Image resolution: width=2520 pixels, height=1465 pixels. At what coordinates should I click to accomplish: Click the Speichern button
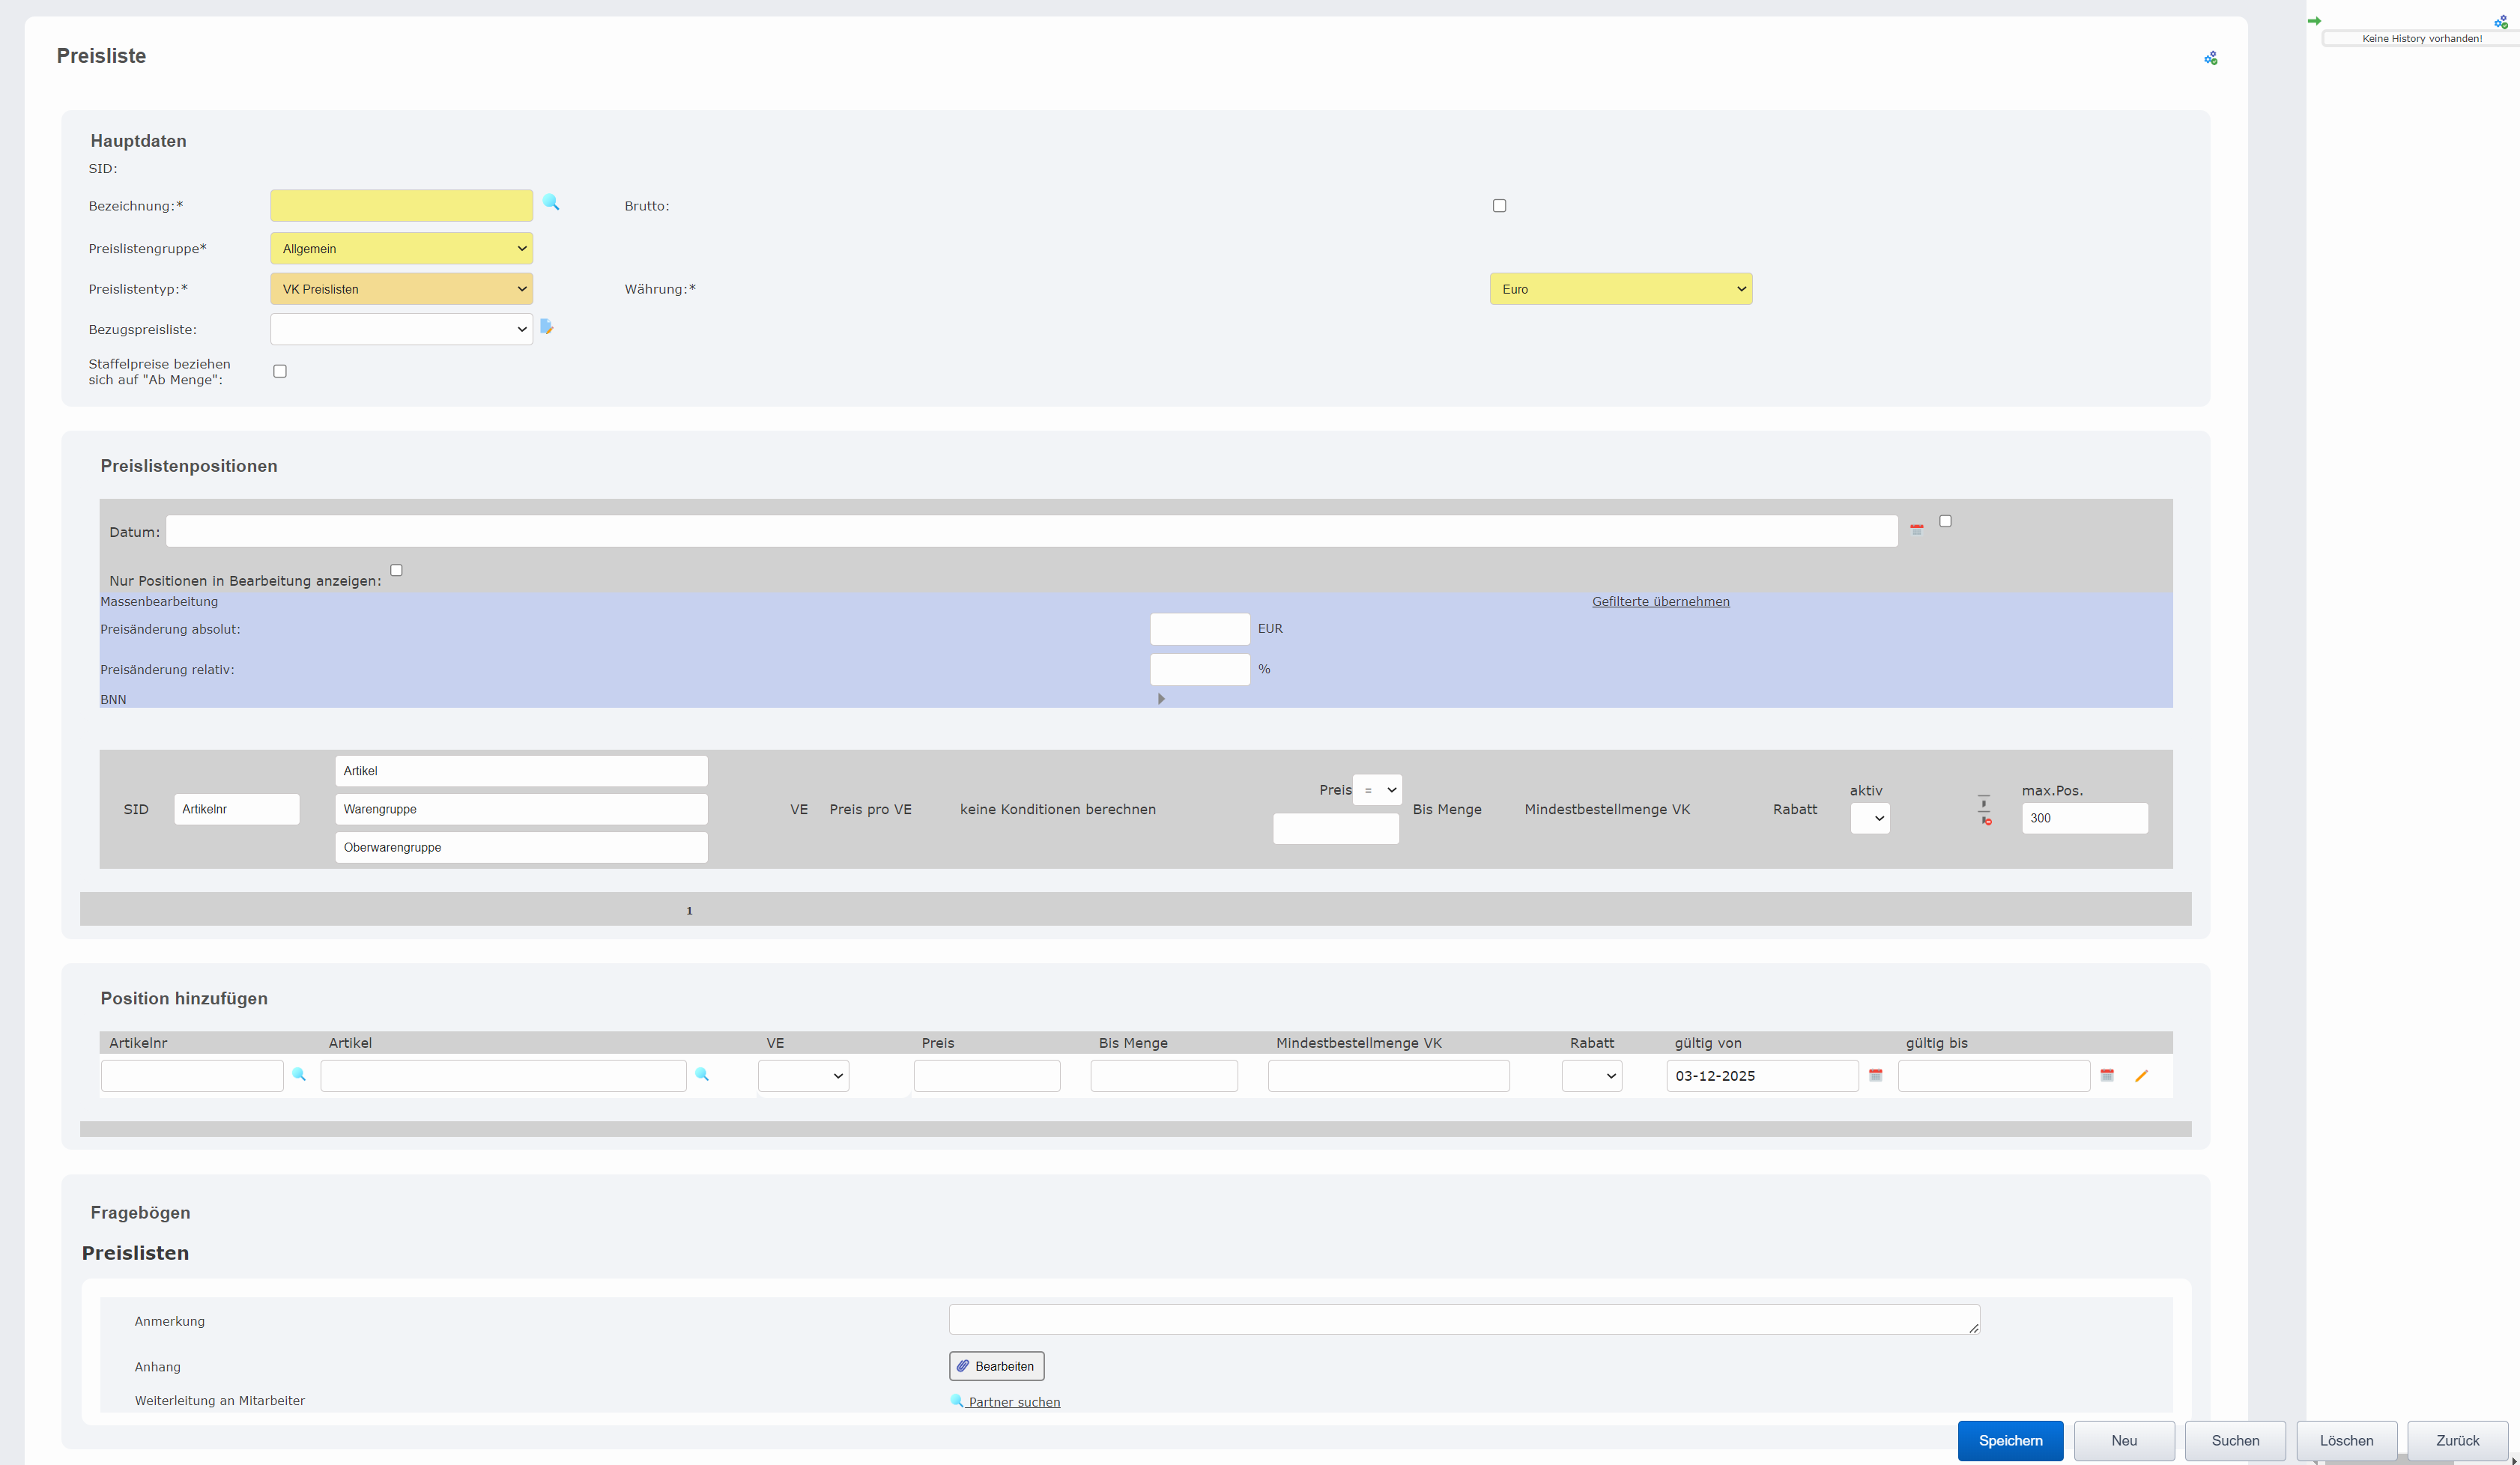click(2009, 1440)
